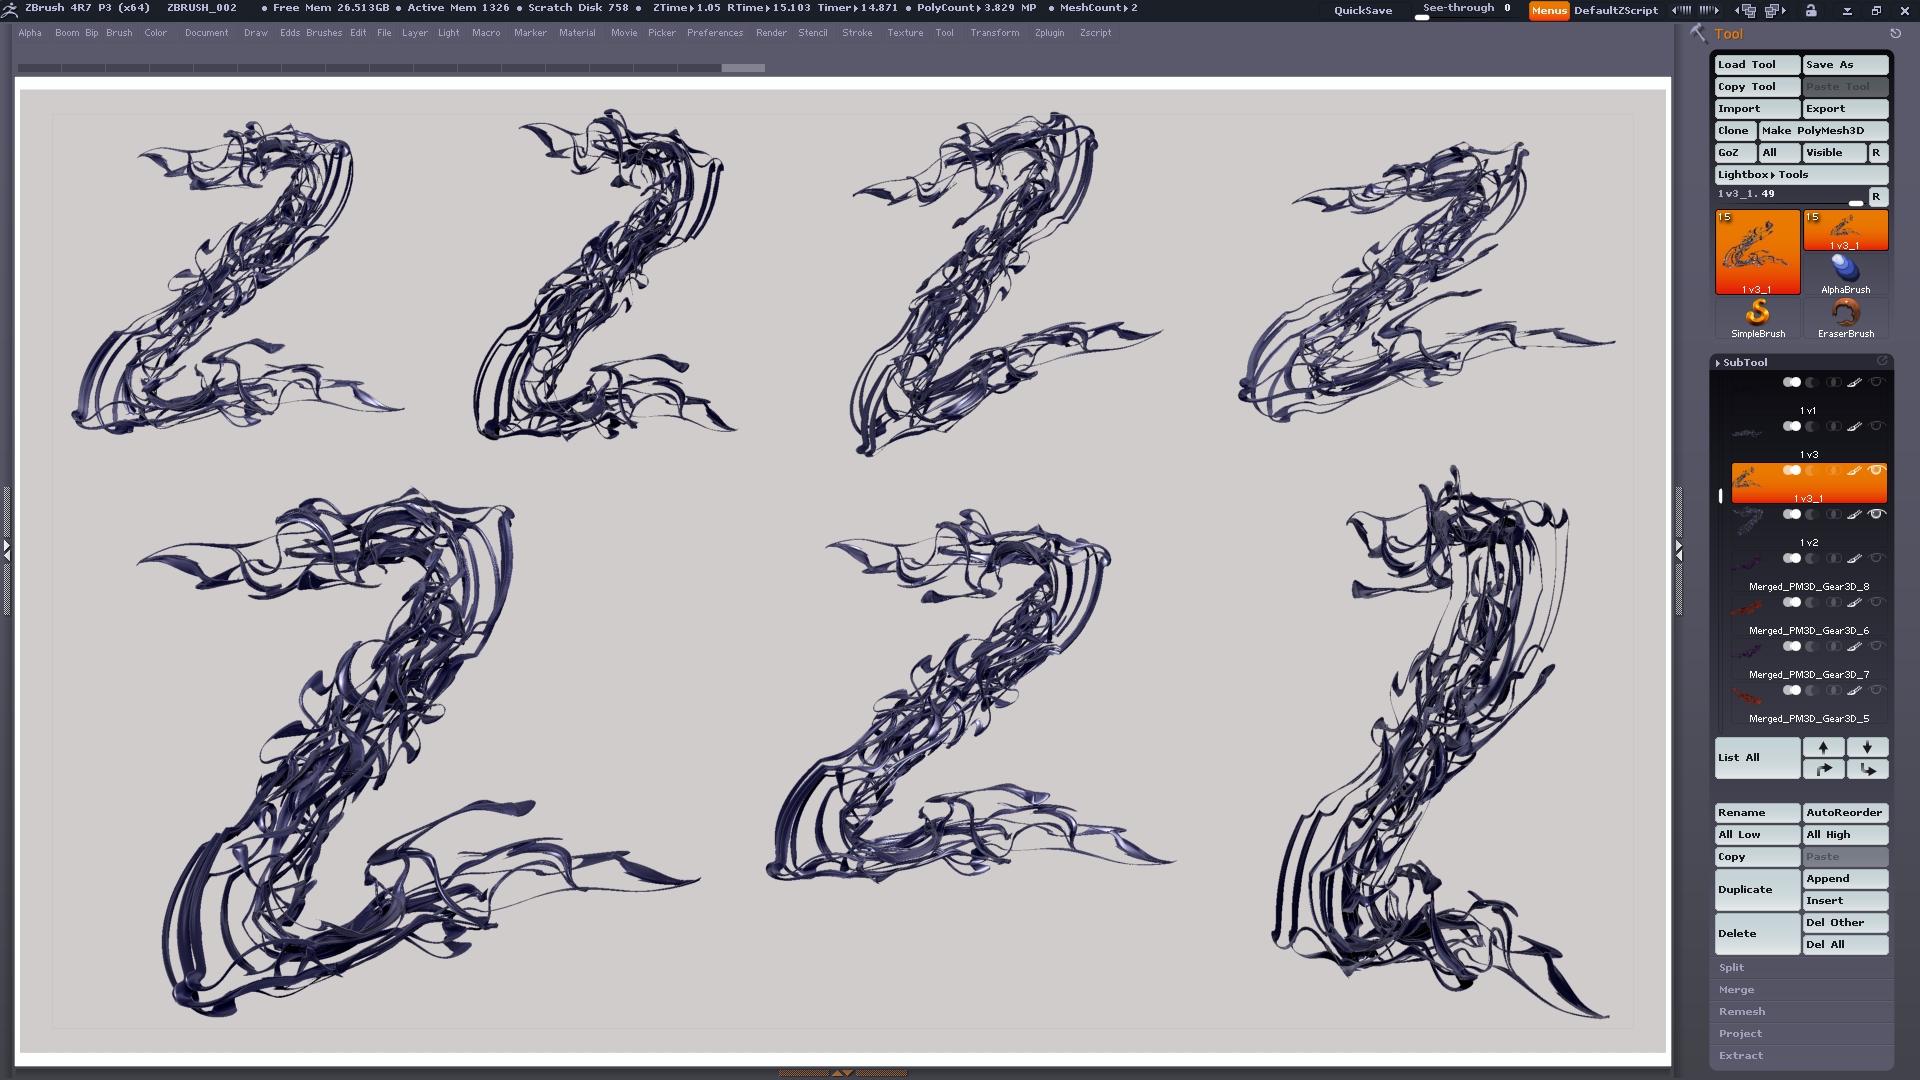This screenshot has height=1080, width=1920.
Task: Toggle polypaint brush on Merged_PM3D_Gear3D_8 subtool
Action: pyautogui.click(x=1854, y=558)
